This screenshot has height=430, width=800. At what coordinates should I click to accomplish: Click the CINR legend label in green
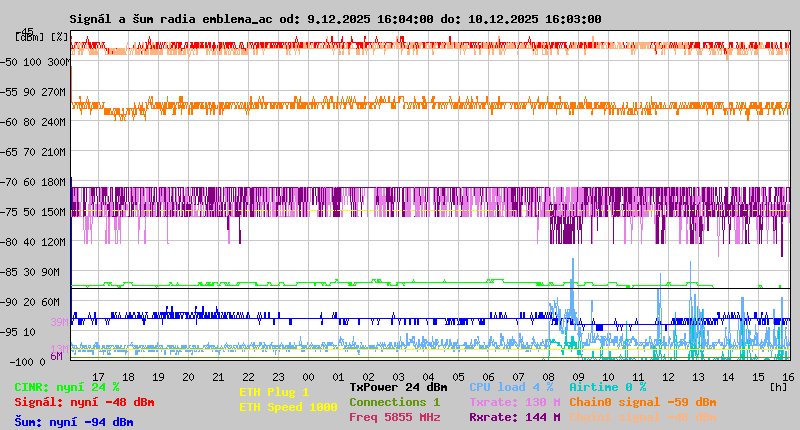pyautogui.click(x=66, y=387)
